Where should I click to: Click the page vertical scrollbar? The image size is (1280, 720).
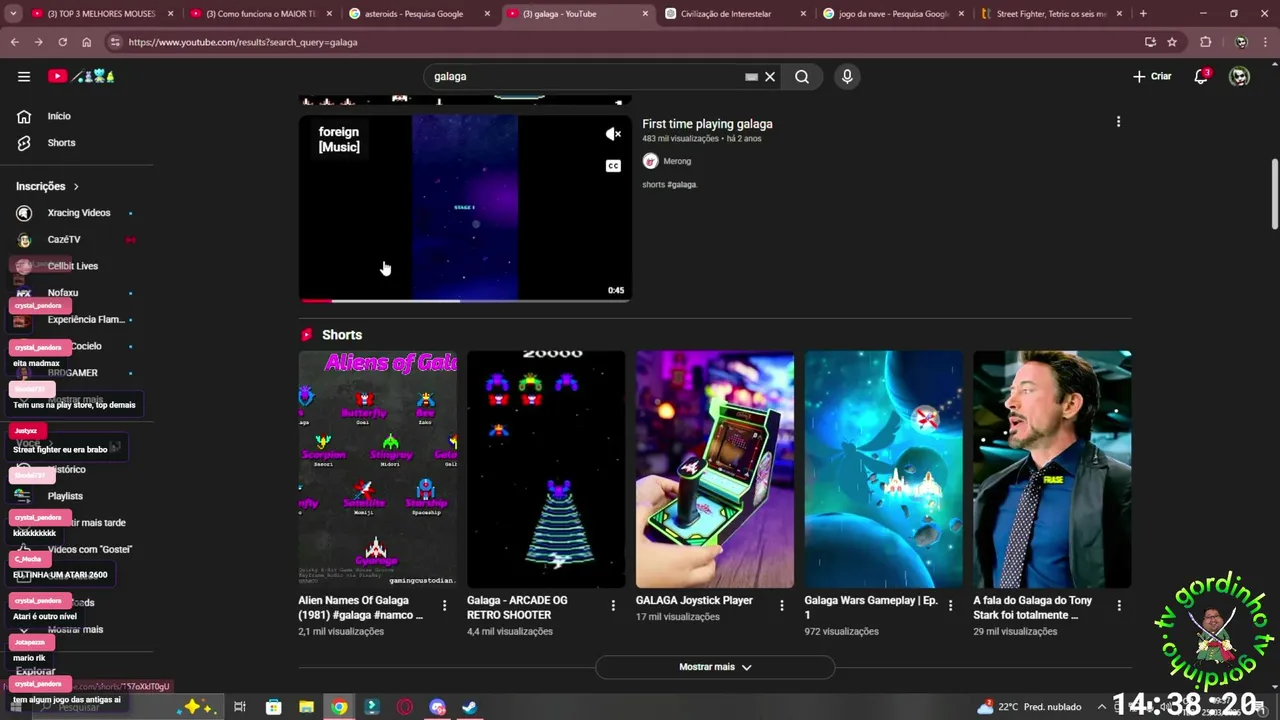(1274, 193)
